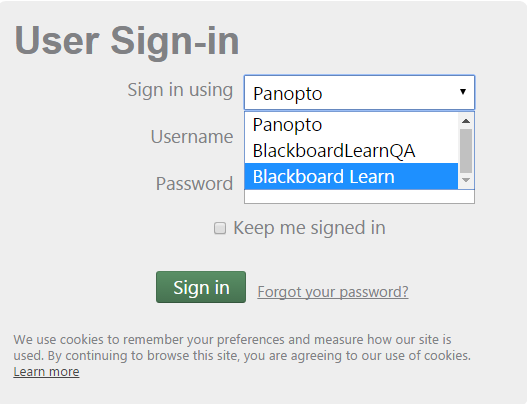The height and width of the screenshot is (404, 527).
Task: Click the list scrollbar down arrow
Action: pos(466,180)
